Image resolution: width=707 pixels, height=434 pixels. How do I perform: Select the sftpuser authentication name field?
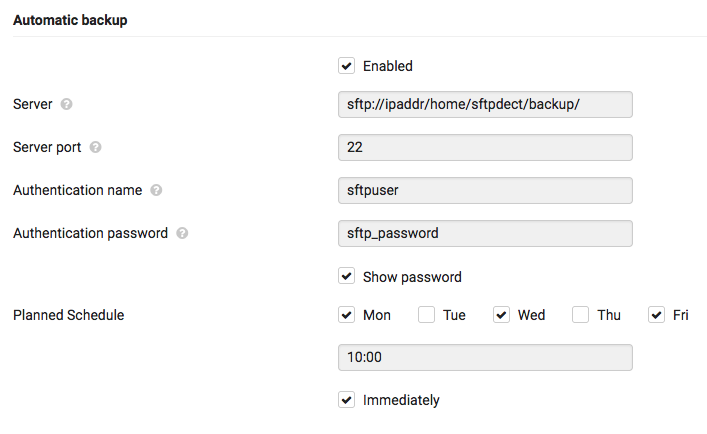click(x=485, y=190)
